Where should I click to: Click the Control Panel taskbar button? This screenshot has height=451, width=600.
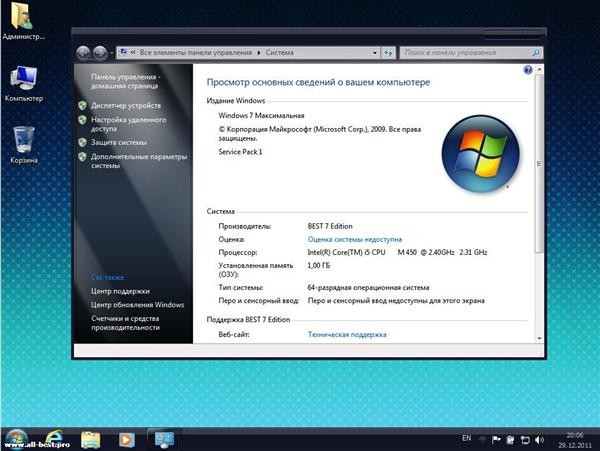coord(164,440)
